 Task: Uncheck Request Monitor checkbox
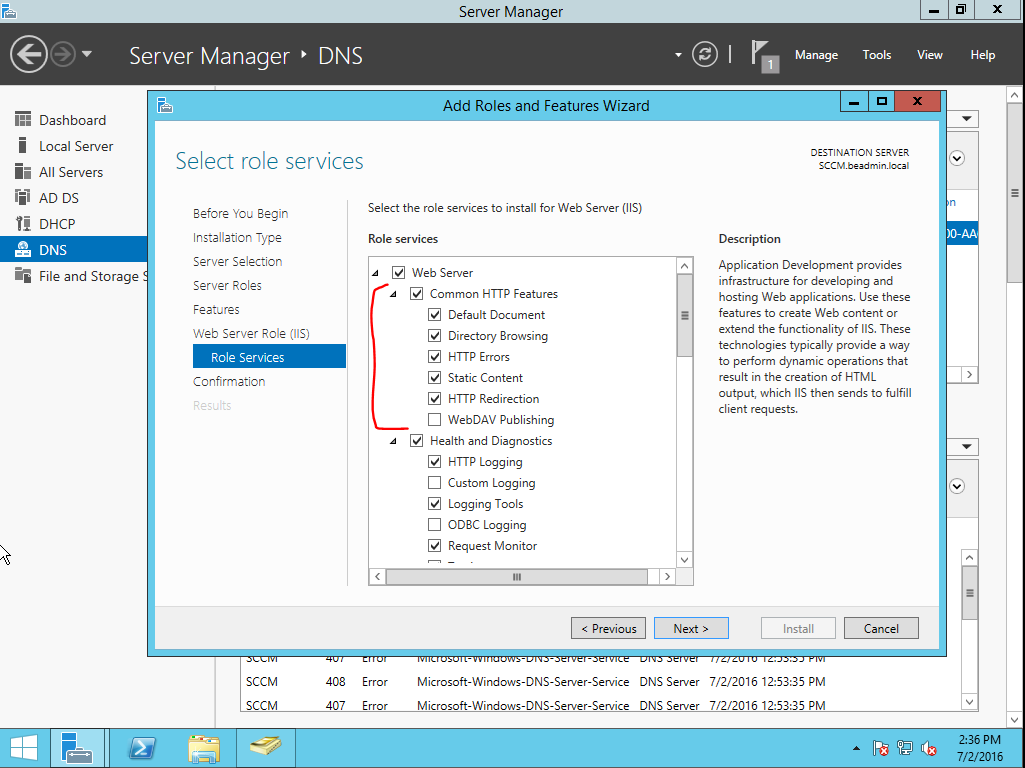434,545
